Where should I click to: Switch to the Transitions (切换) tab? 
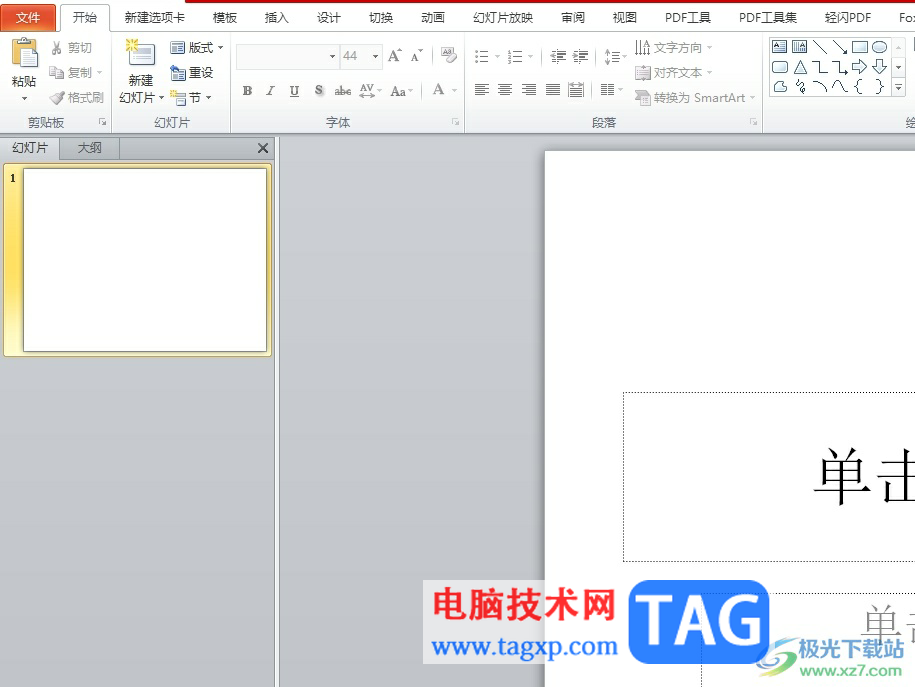pos(381,18)
